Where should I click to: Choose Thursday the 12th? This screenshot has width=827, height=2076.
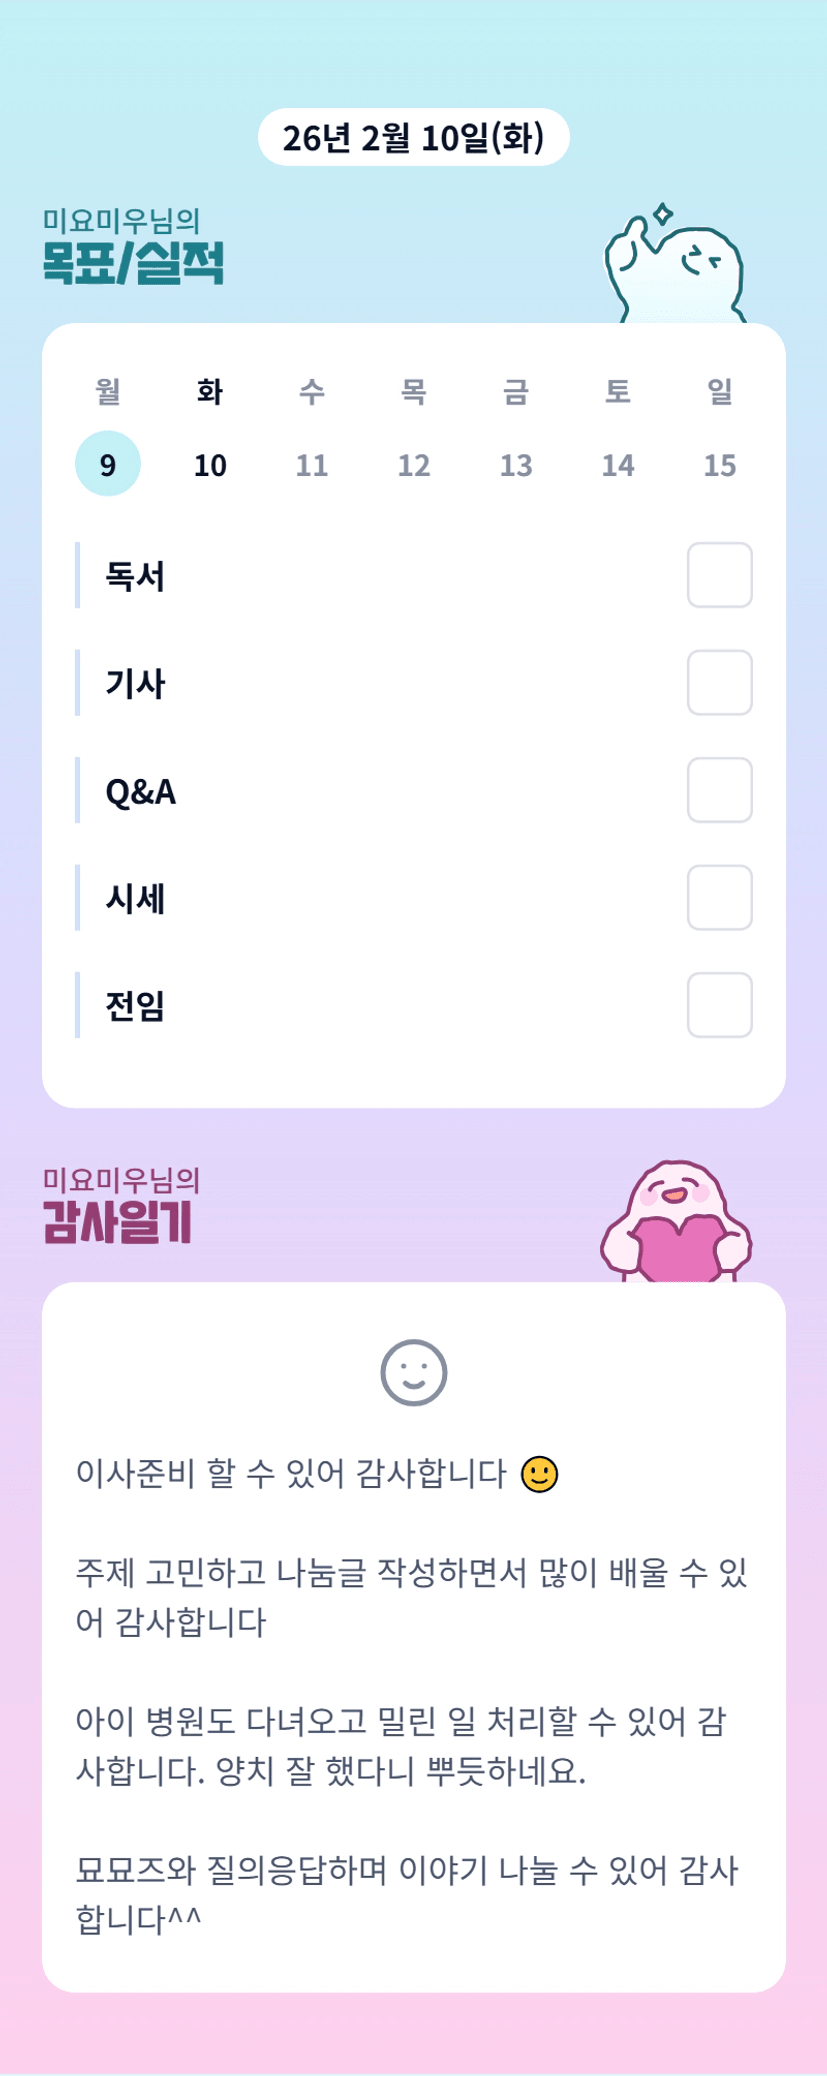pos(414,464)
